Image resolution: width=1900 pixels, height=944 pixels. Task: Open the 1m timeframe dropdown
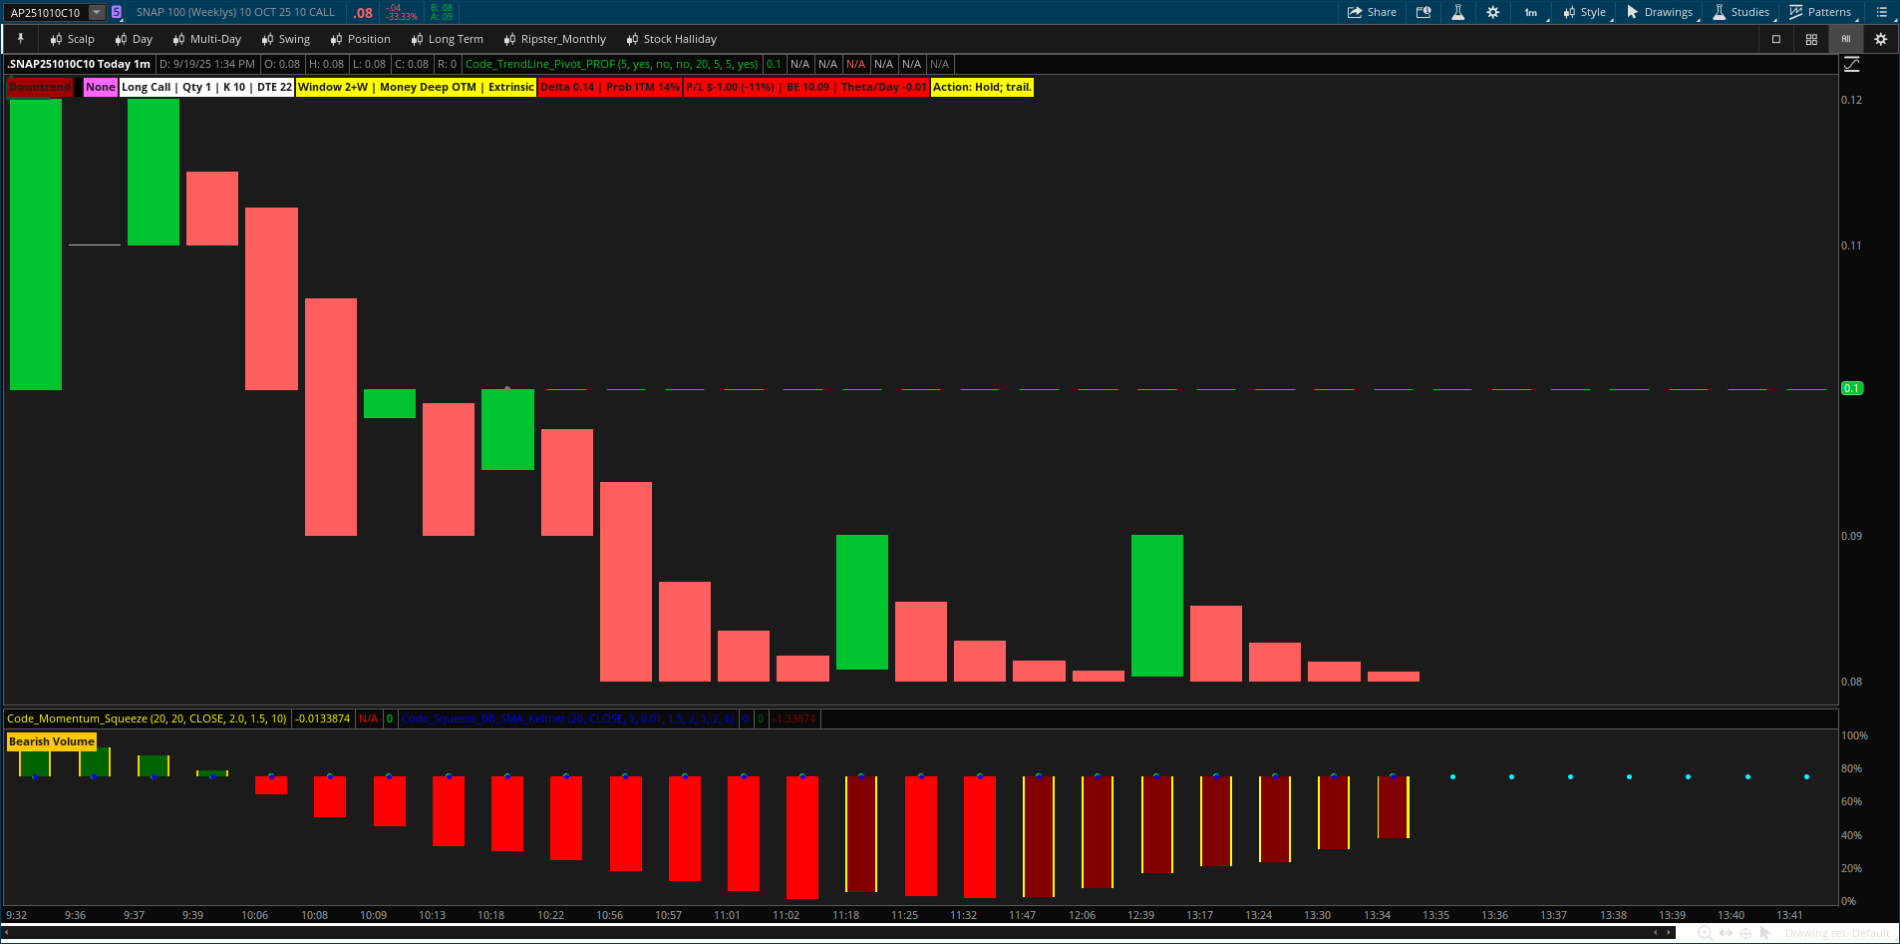[x=1531, y=12]
